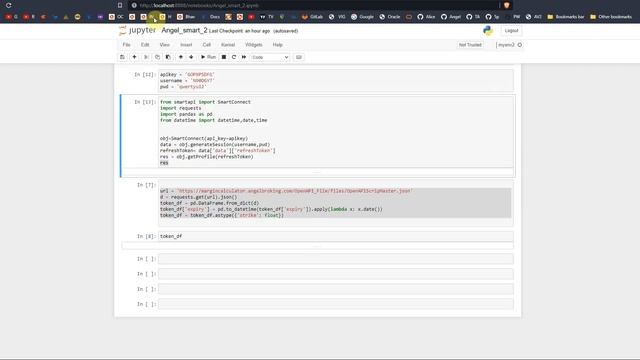Open the Bookmarks bar folder
The height and width of the screenshot is (360, 640).
pos(566,17)
